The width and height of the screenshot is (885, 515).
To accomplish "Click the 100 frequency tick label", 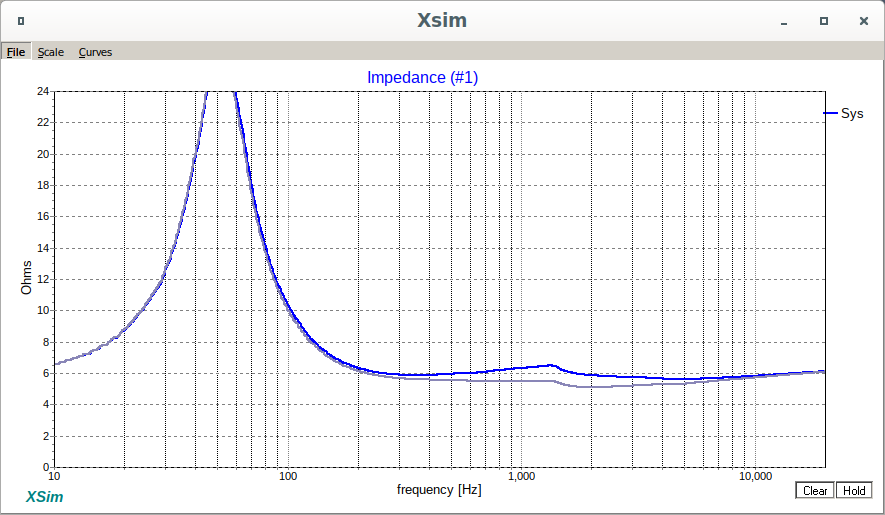I will tap(287, 476).
